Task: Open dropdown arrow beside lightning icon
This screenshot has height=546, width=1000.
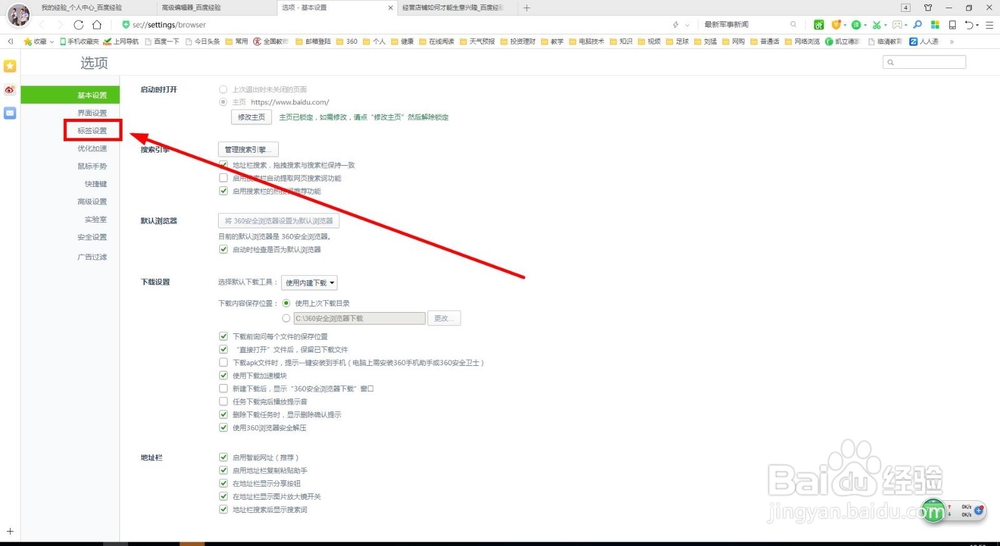Action: pos(688,25)
